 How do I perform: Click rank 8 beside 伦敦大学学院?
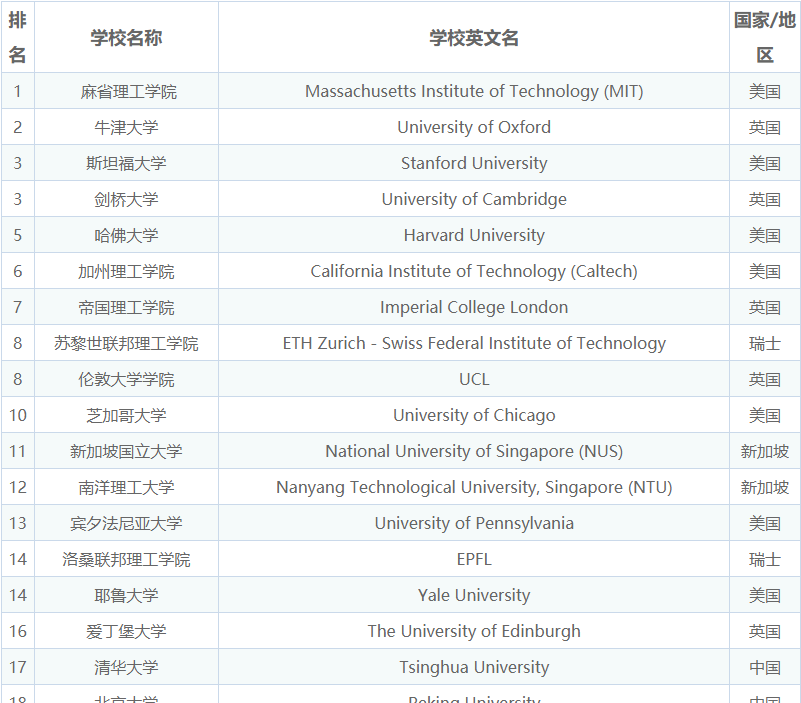pos(17,379)
